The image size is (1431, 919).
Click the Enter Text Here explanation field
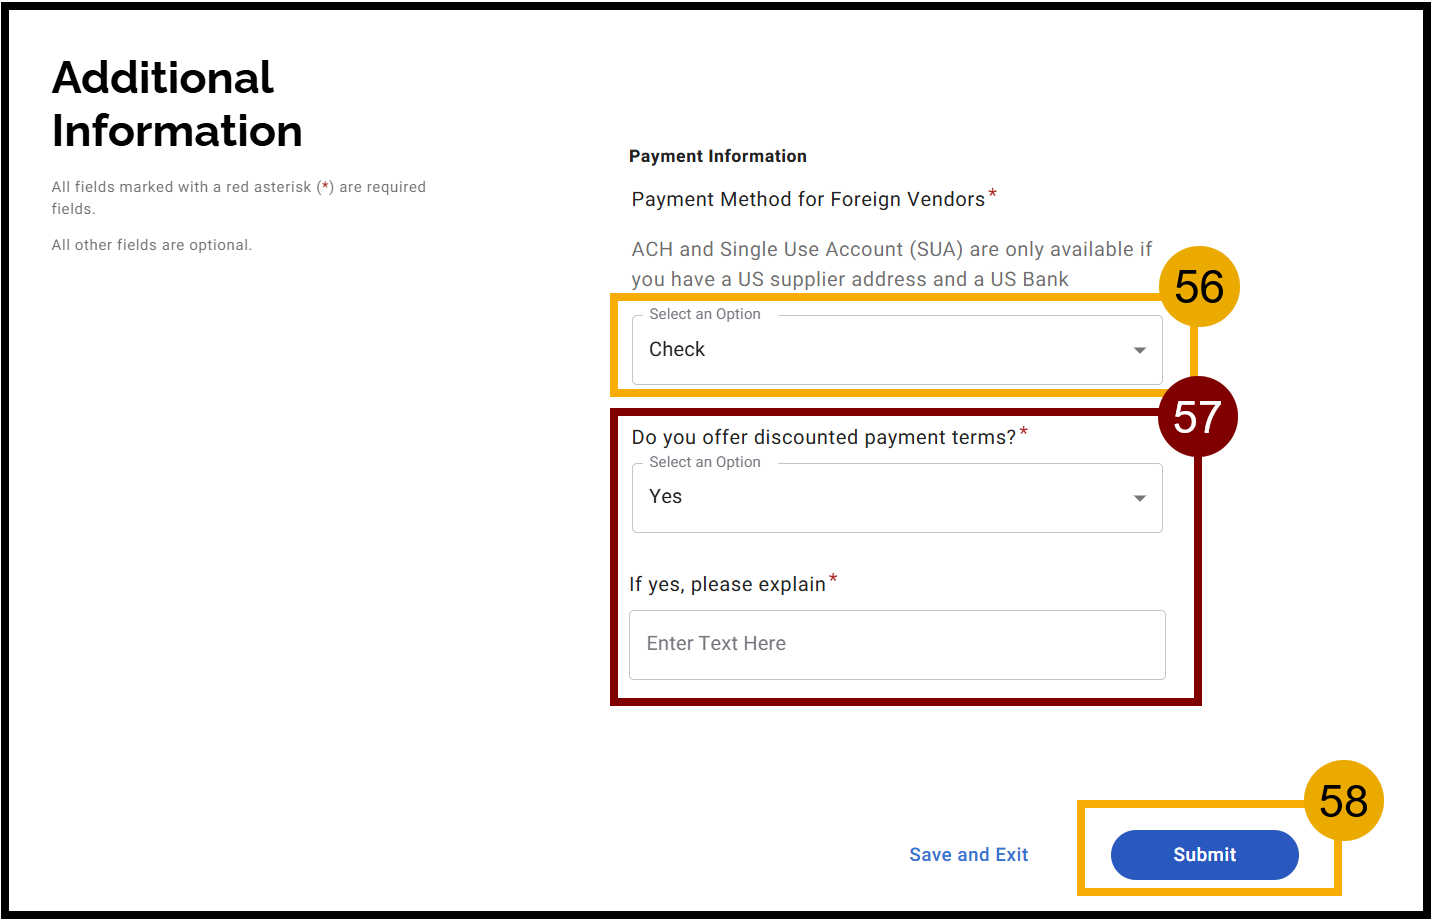[897, 644]
